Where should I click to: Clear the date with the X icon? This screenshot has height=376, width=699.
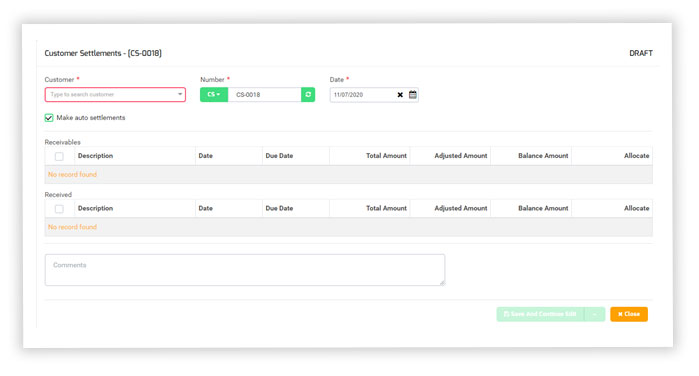click(x=400, y=95)
